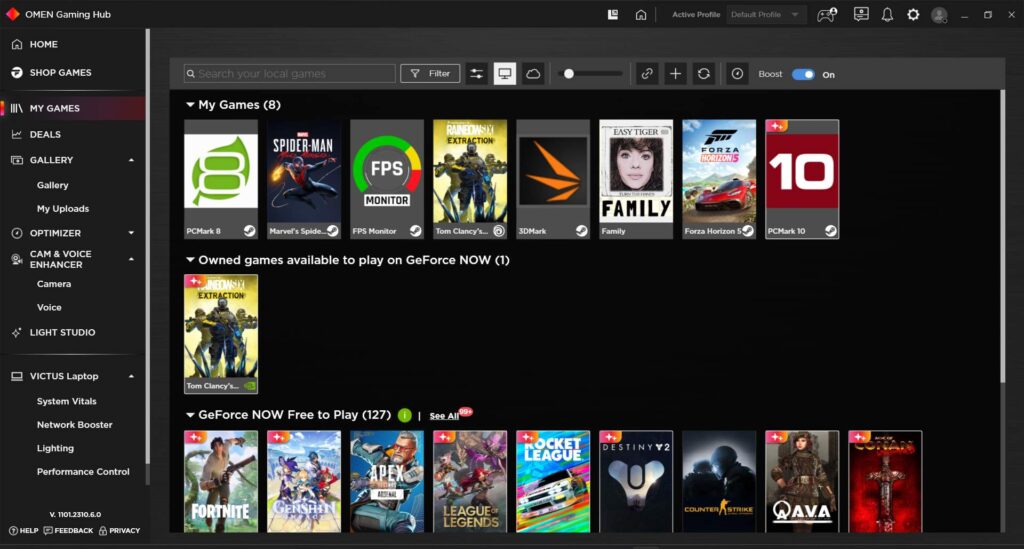The height and width of the screenshot is (549, 1024).
Task: Select the PCMark 10 tile
Action: 802,179
